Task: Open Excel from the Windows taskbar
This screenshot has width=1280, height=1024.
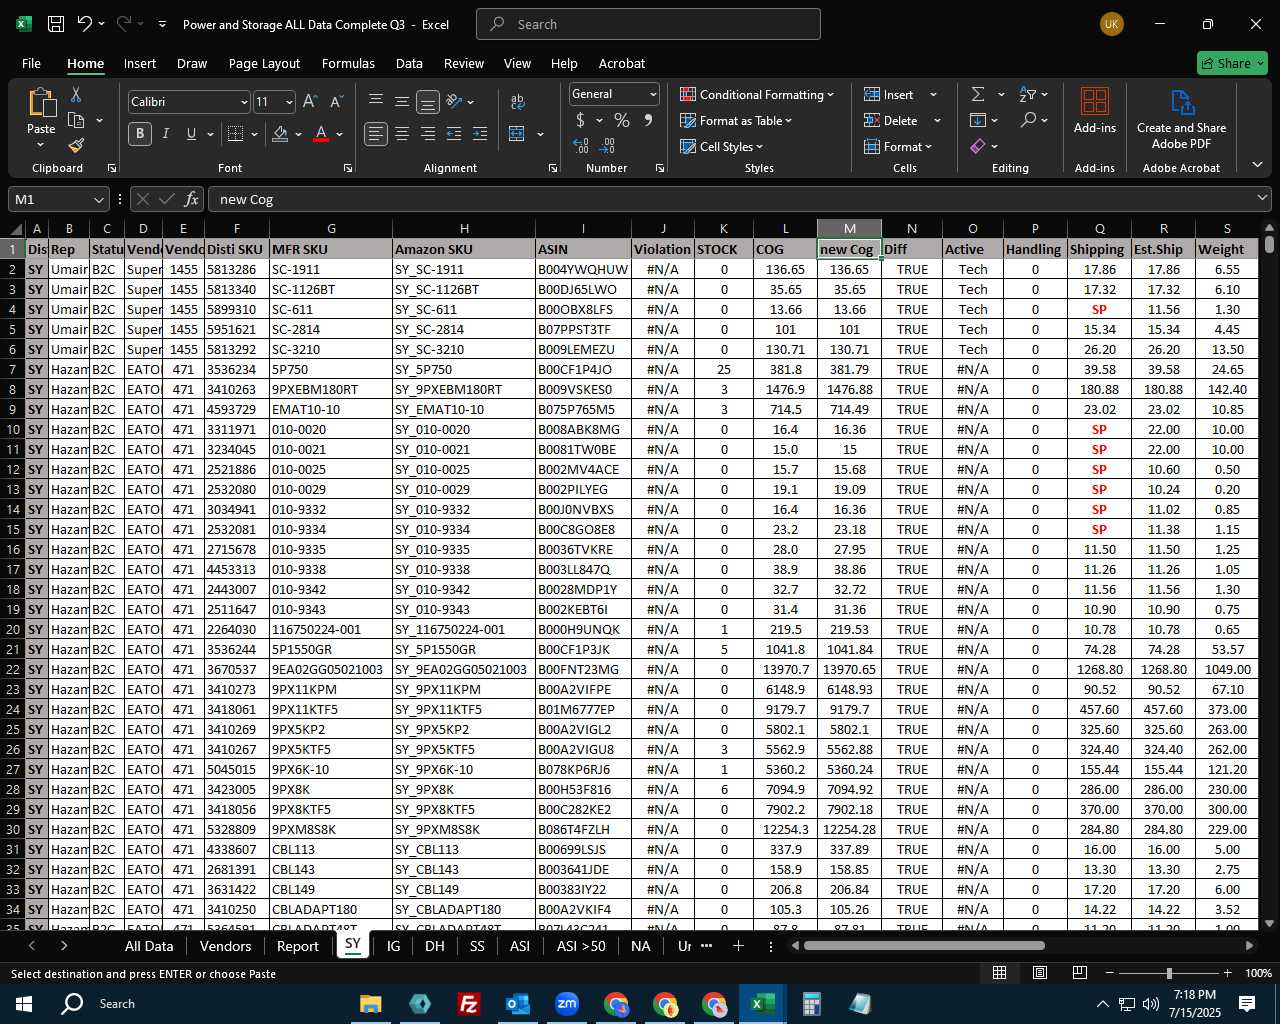Action: coord(762,1003)
